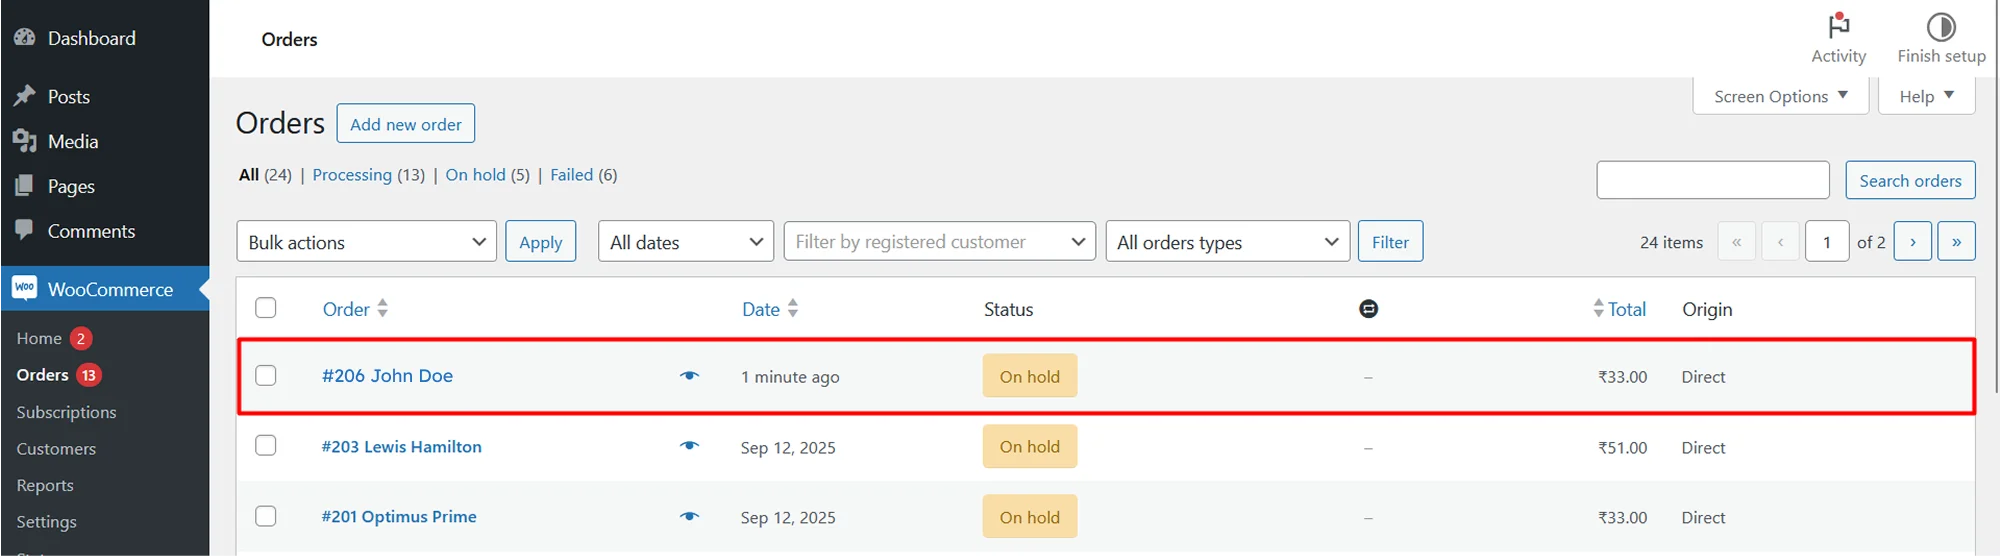Go to Subscriptions in WooCommerce menu

tap(66, 412)
